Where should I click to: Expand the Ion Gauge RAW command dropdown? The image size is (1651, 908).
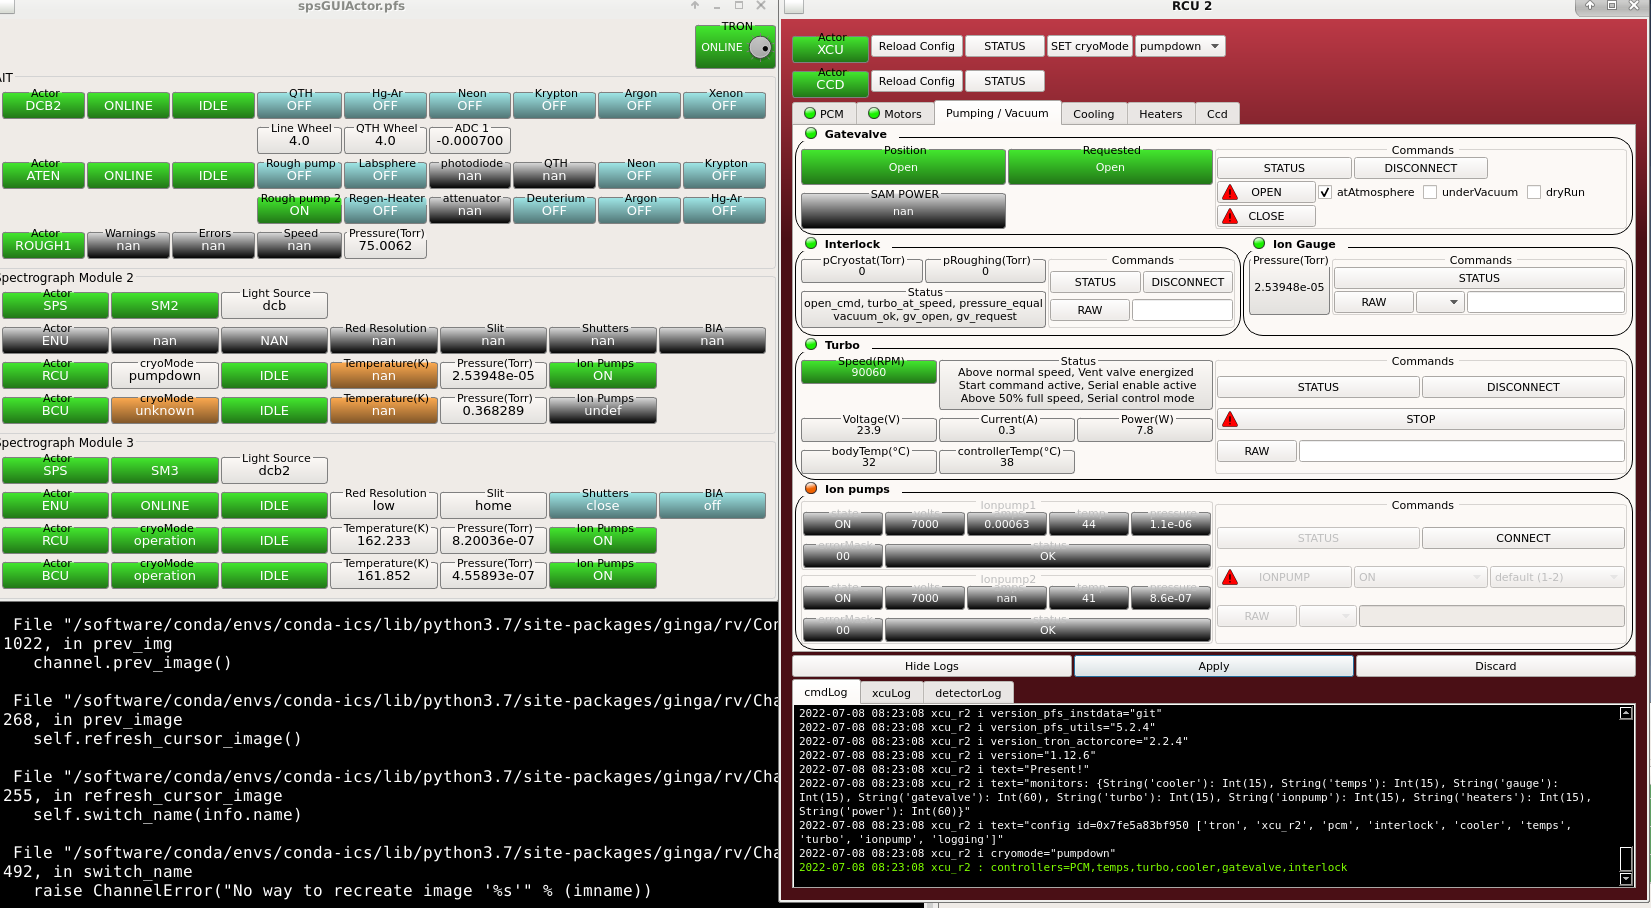pos(1441,302)
